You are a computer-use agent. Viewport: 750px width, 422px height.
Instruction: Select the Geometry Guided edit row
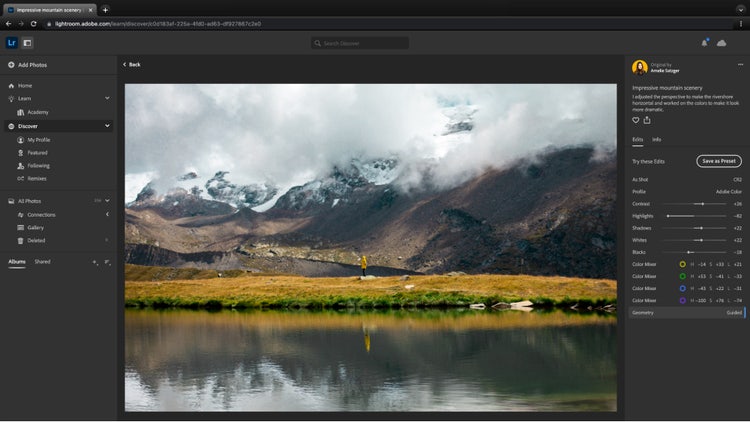[687, 313]
